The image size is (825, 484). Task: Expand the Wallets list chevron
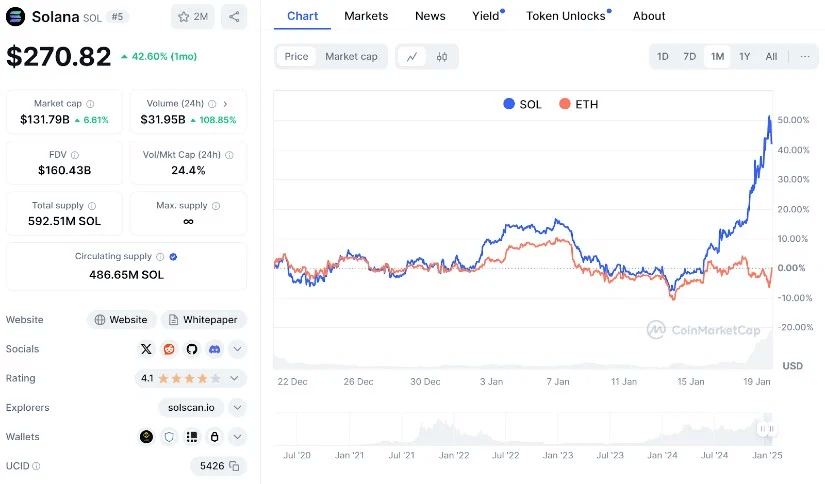pyautogui.click(x=237, y=437)
